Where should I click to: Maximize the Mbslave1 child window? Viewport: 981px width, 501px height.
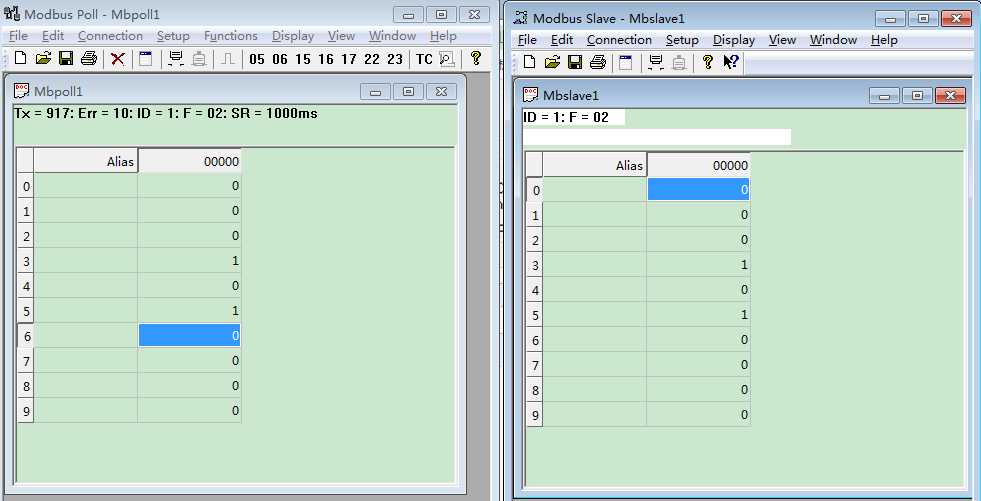pyautogui.click(x=917, y=95)
